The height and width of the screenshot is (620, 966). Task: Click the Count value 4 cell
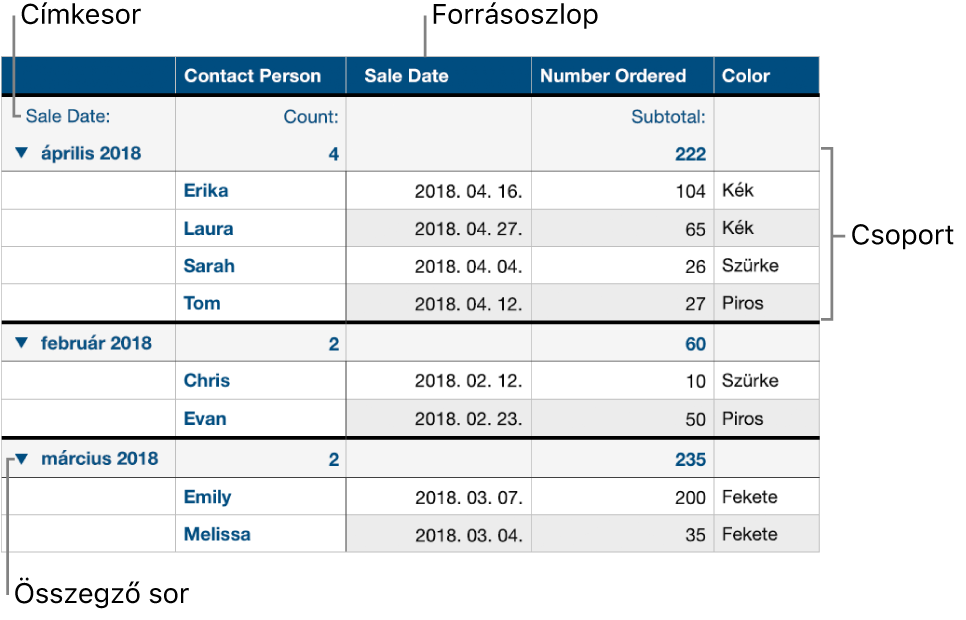(261, 153)
